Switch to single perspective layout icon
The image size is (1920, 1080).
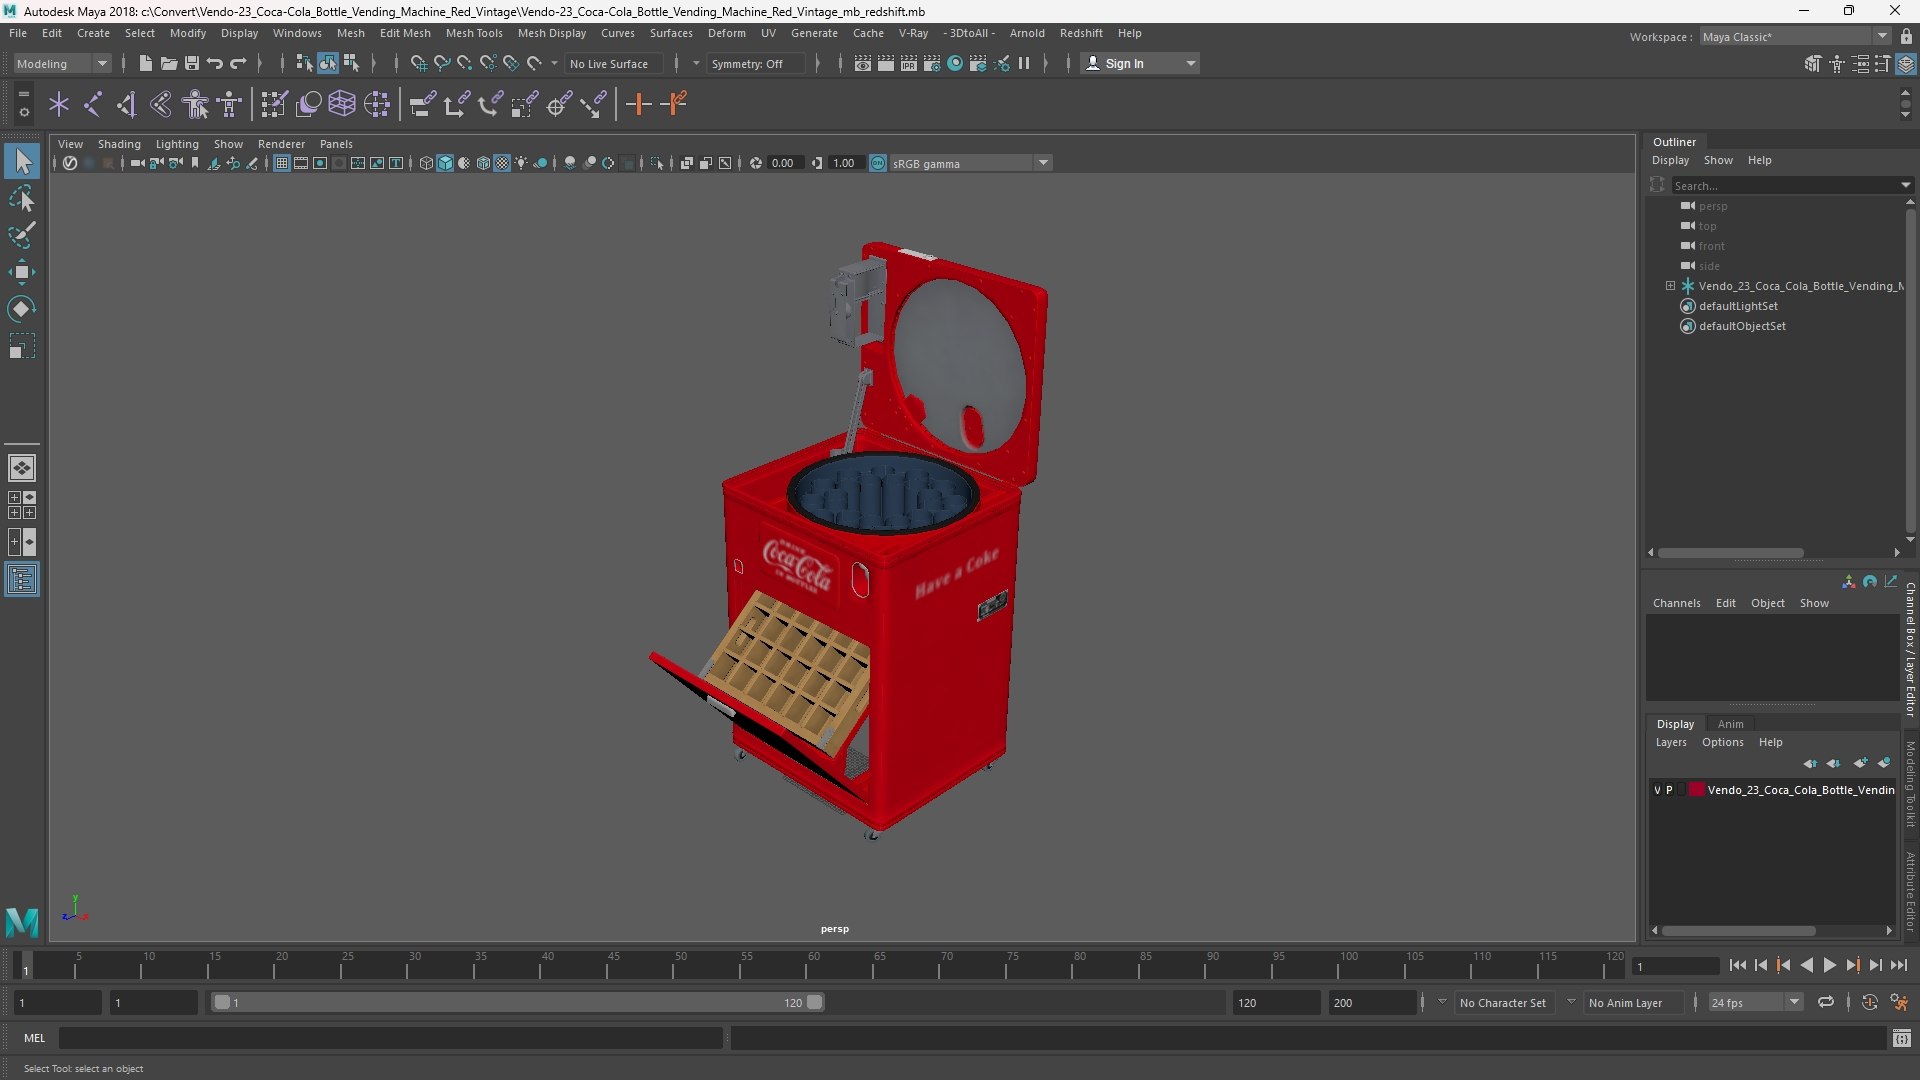coord(22,468)
